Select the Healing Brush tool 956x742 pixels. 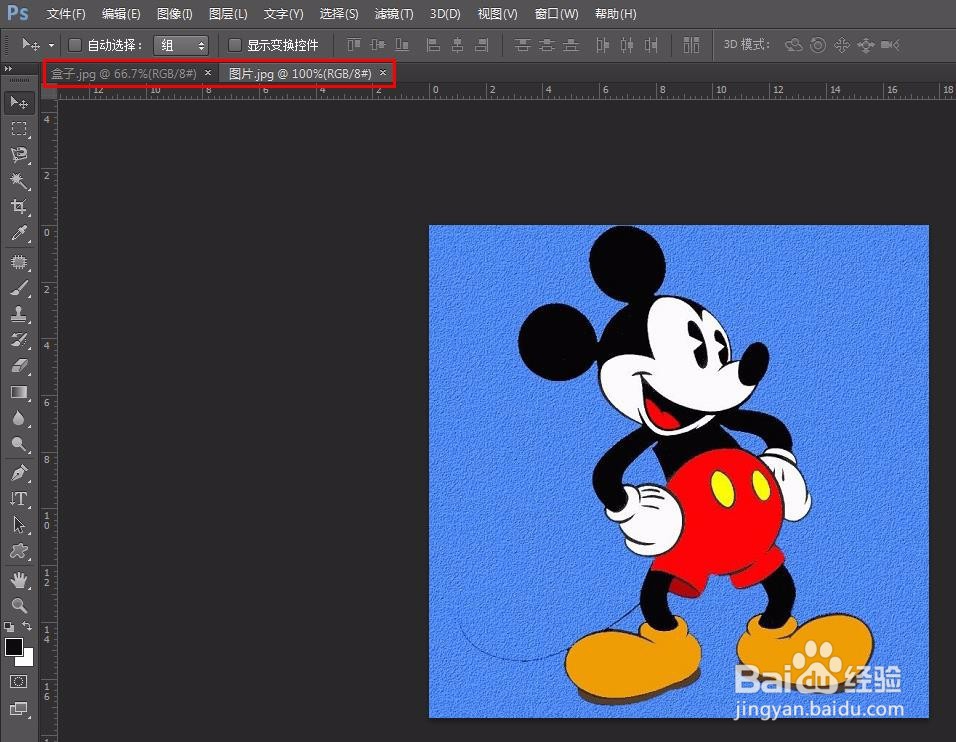tap(19, 262)
